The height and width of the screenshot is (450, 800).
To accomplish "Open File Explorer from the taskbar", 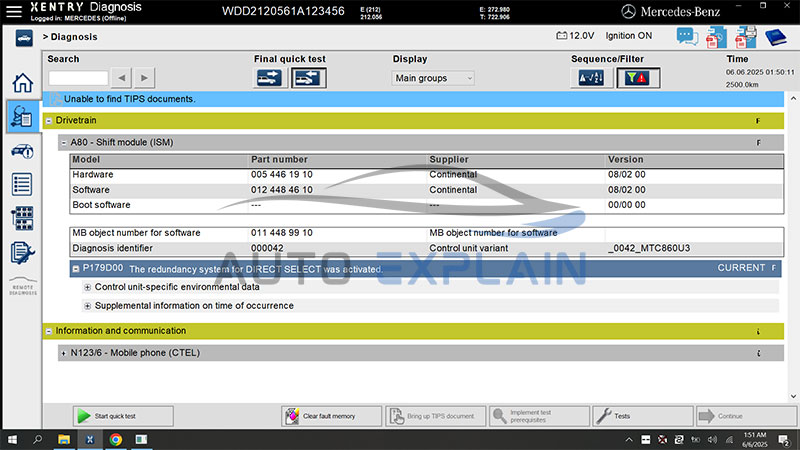I will point(64,439).
